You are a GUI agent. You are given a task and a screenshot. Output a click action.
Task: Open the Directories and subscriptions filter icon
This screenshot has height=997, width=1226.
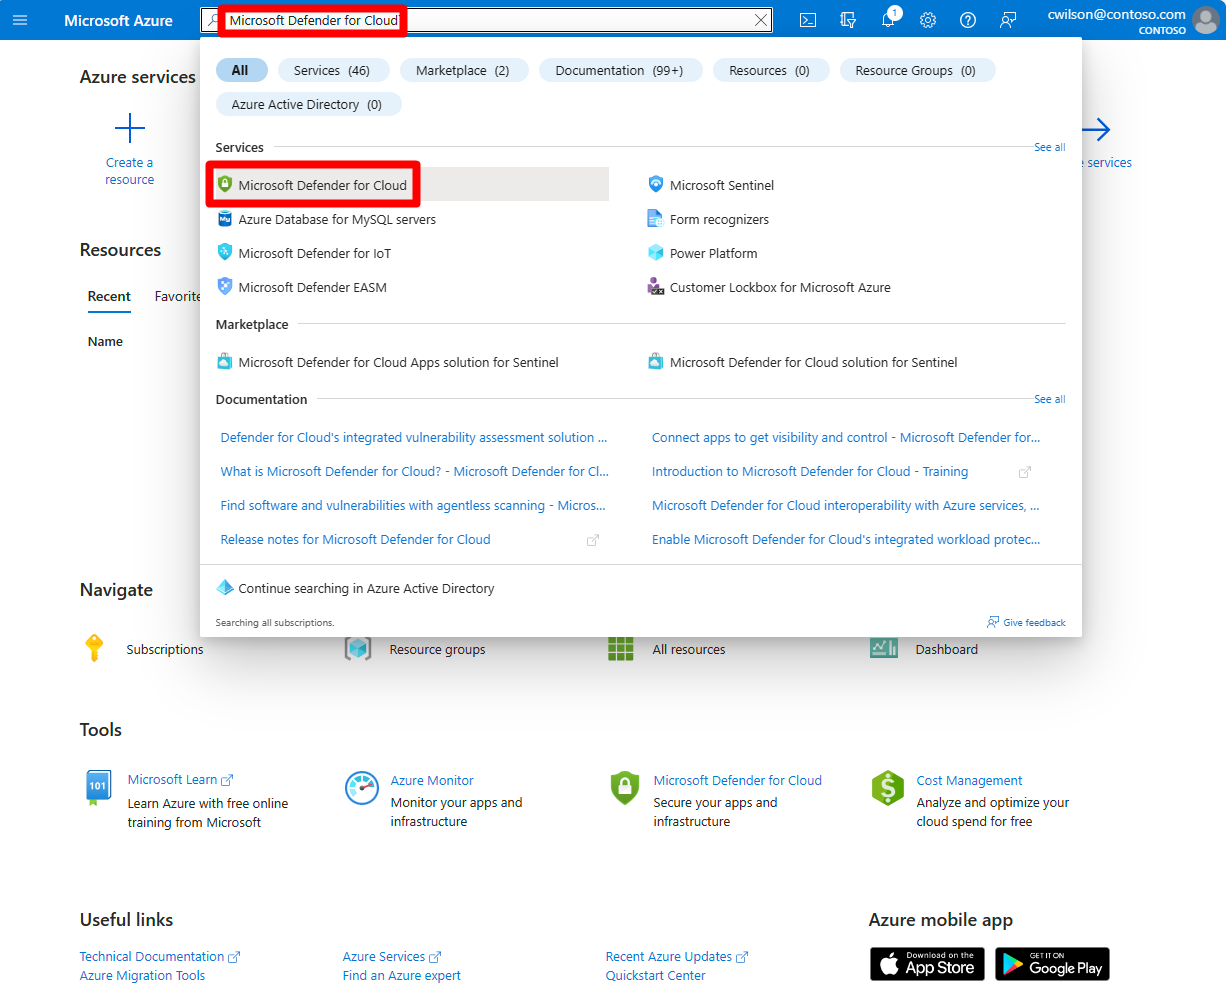coord(848,20)
